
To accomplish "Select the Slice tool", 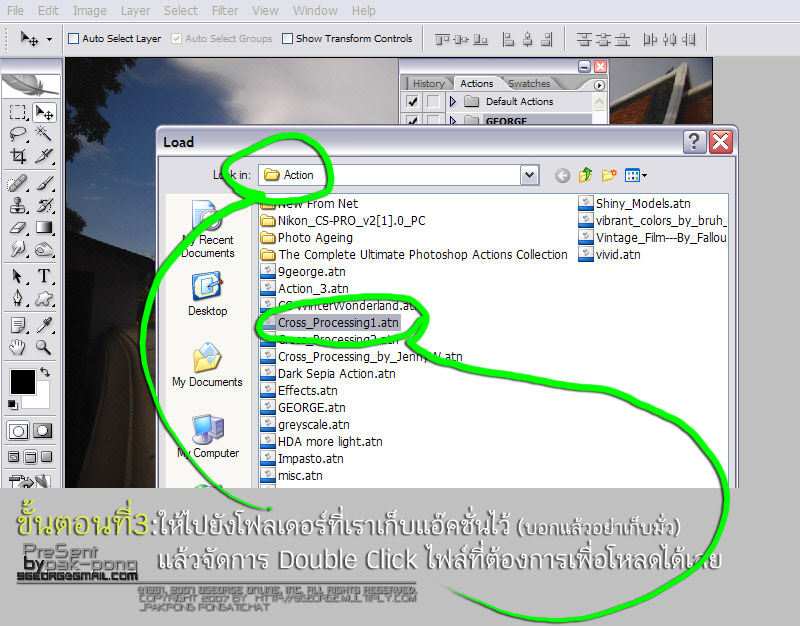I will 44,156.
